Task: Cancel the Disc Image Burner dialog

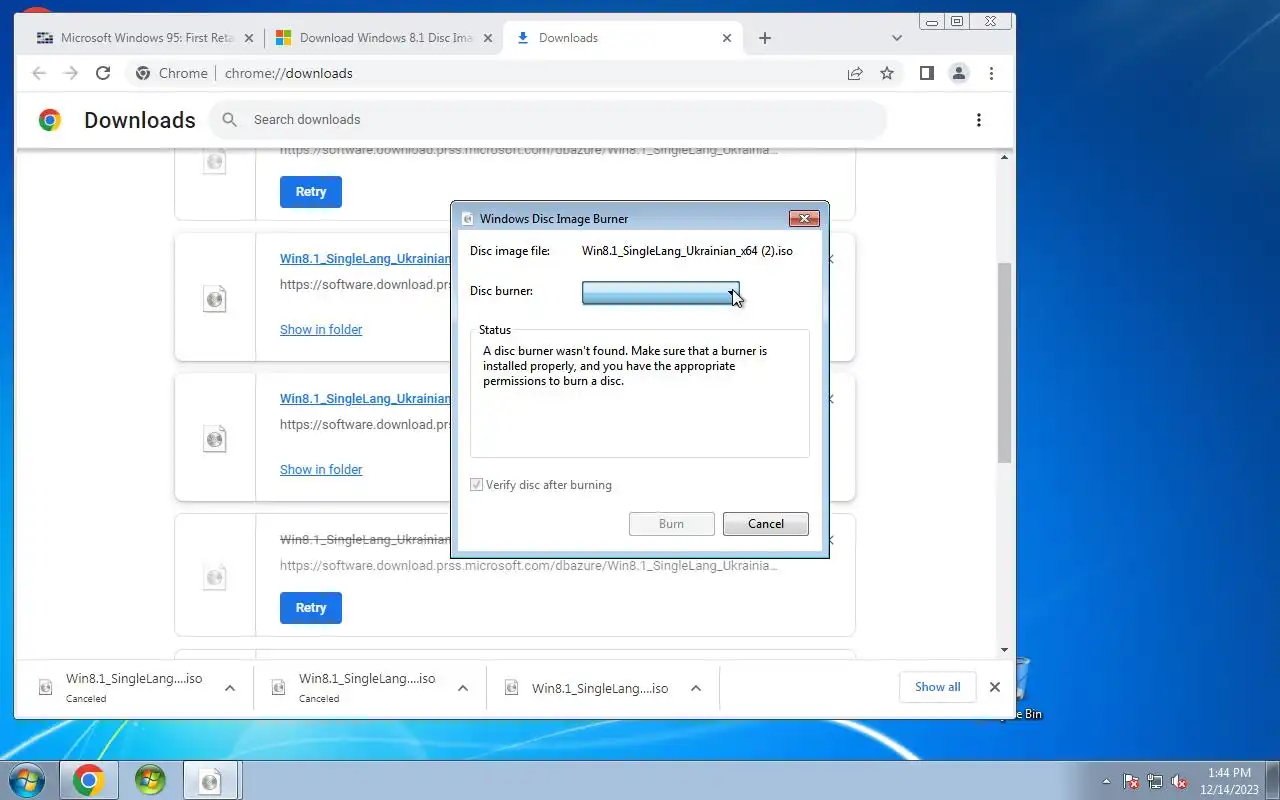Action: click(766, 524)
